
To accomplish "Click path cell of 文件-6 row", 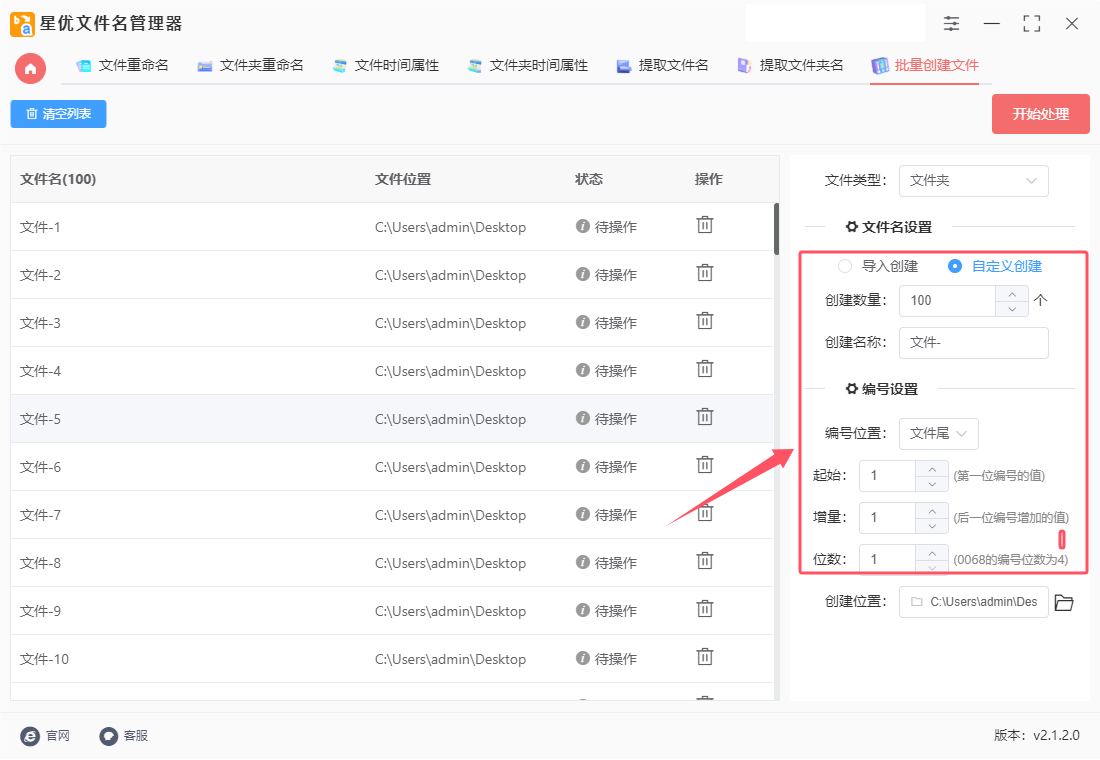I will coord(450,467).
